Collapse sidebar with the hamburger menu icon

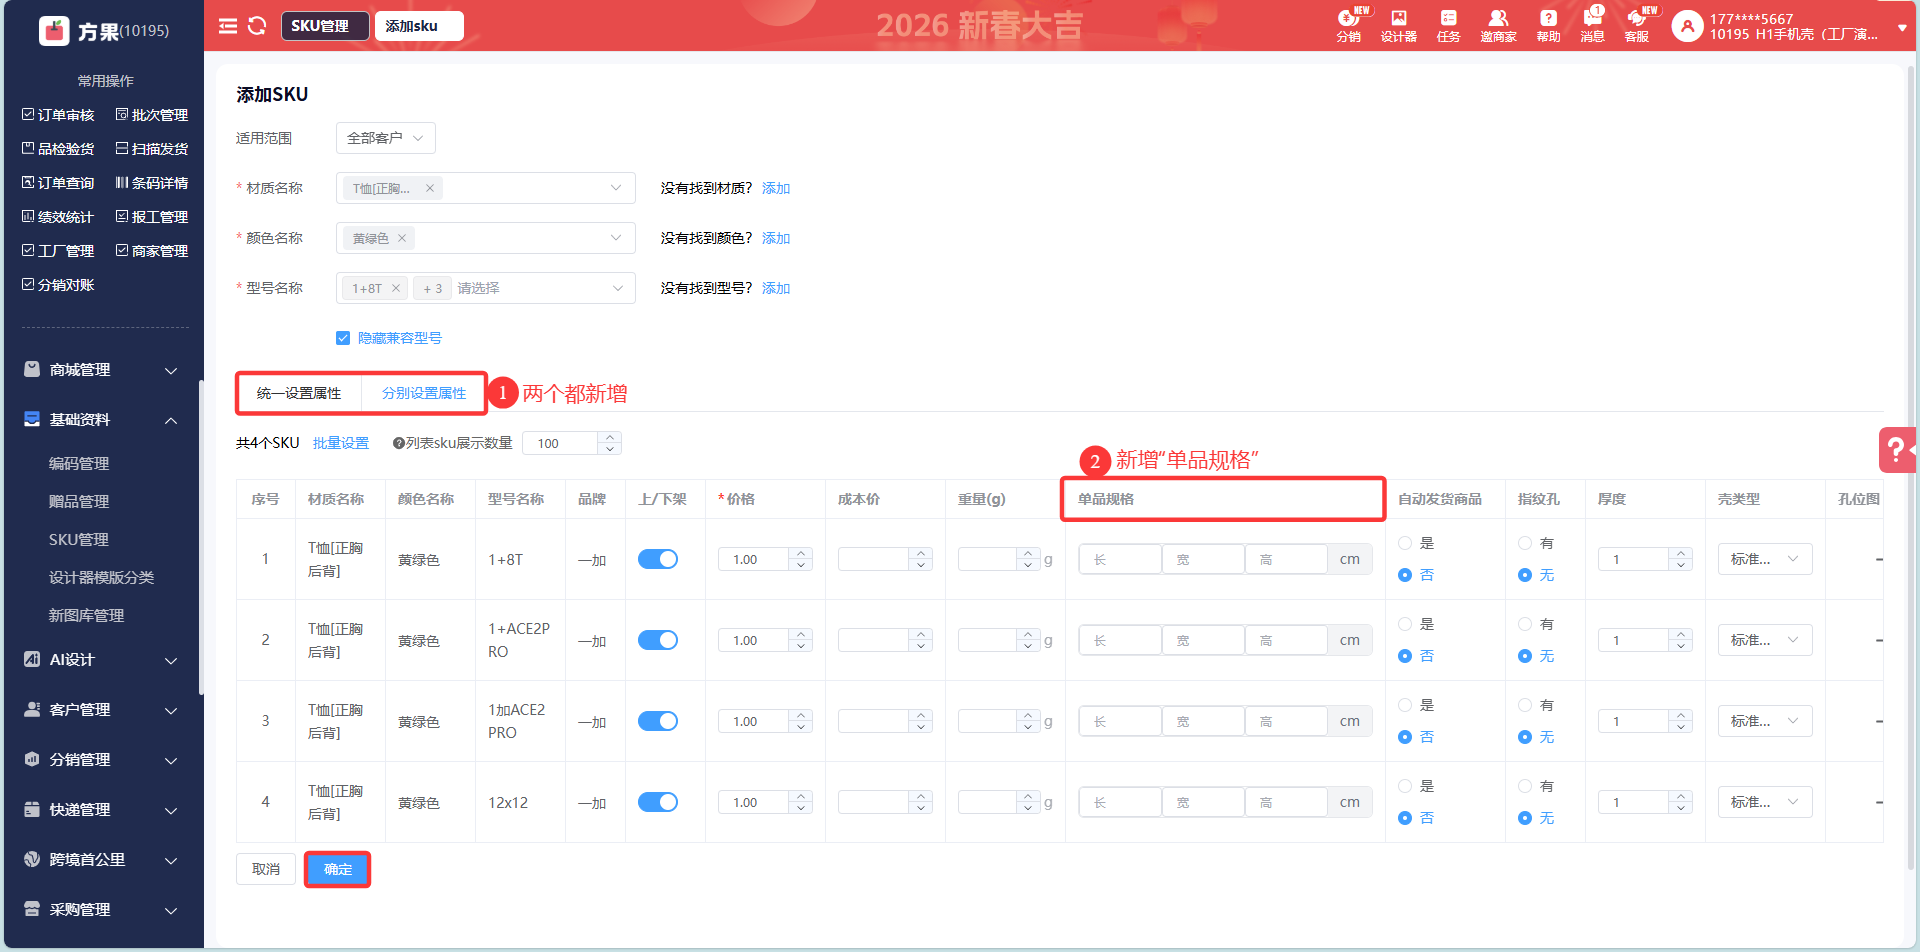pyautogui.click(x=228, y=26)
